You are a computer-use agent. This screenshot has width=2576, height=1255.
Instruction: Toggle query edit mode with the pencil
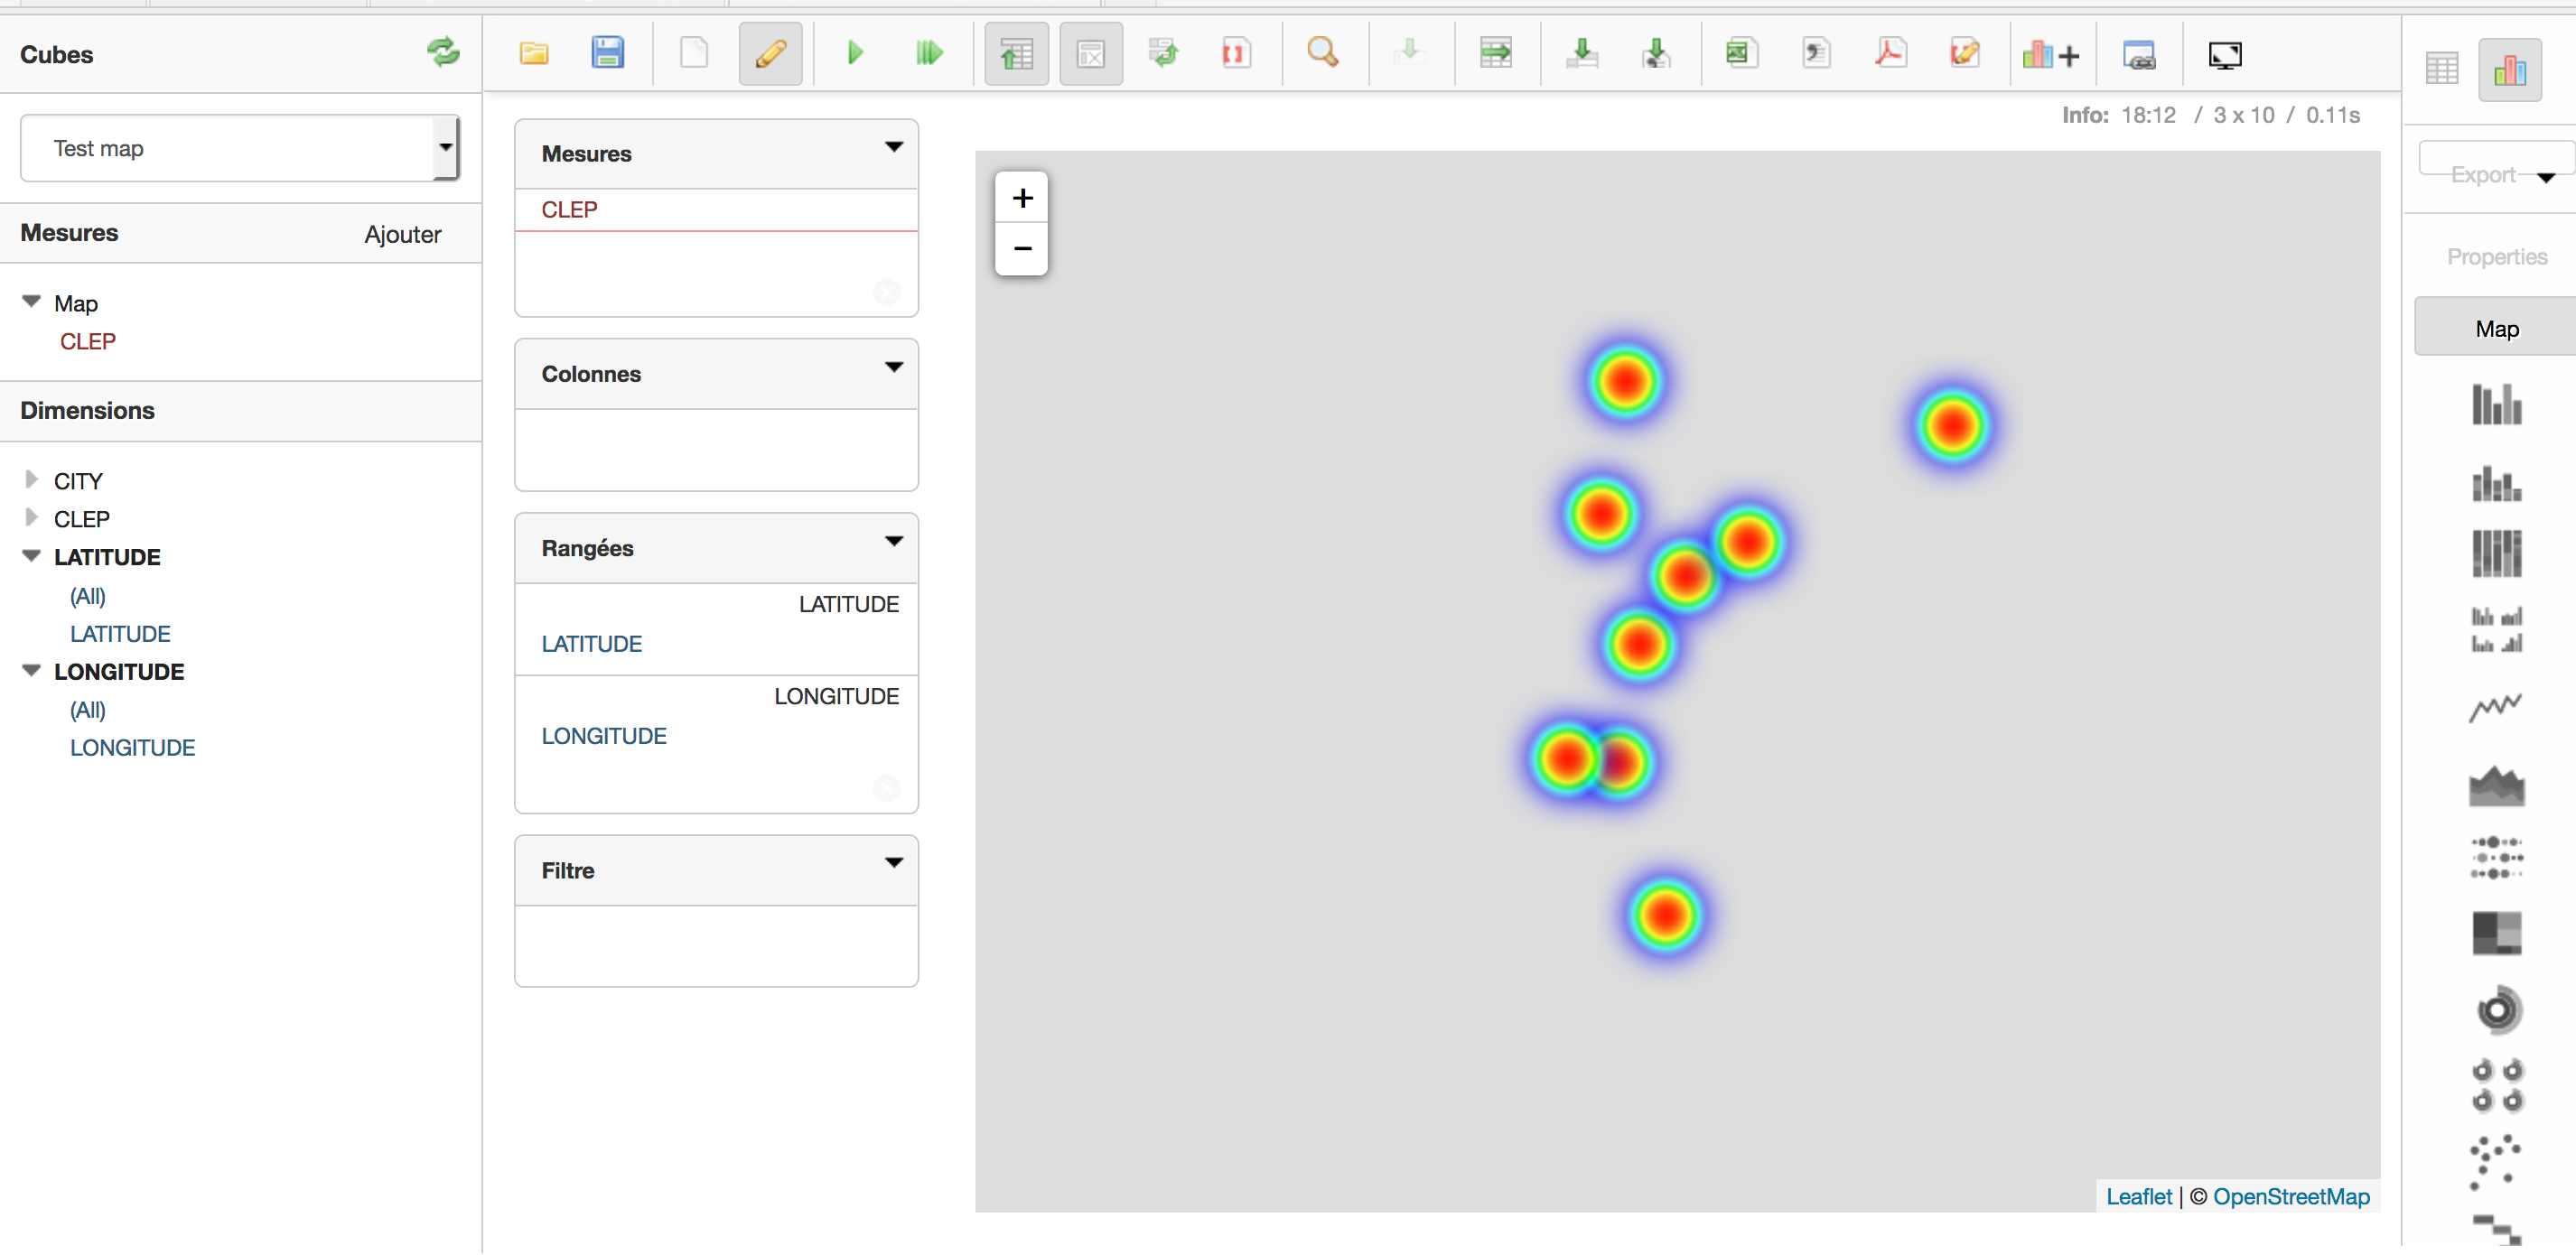[770, 53]
